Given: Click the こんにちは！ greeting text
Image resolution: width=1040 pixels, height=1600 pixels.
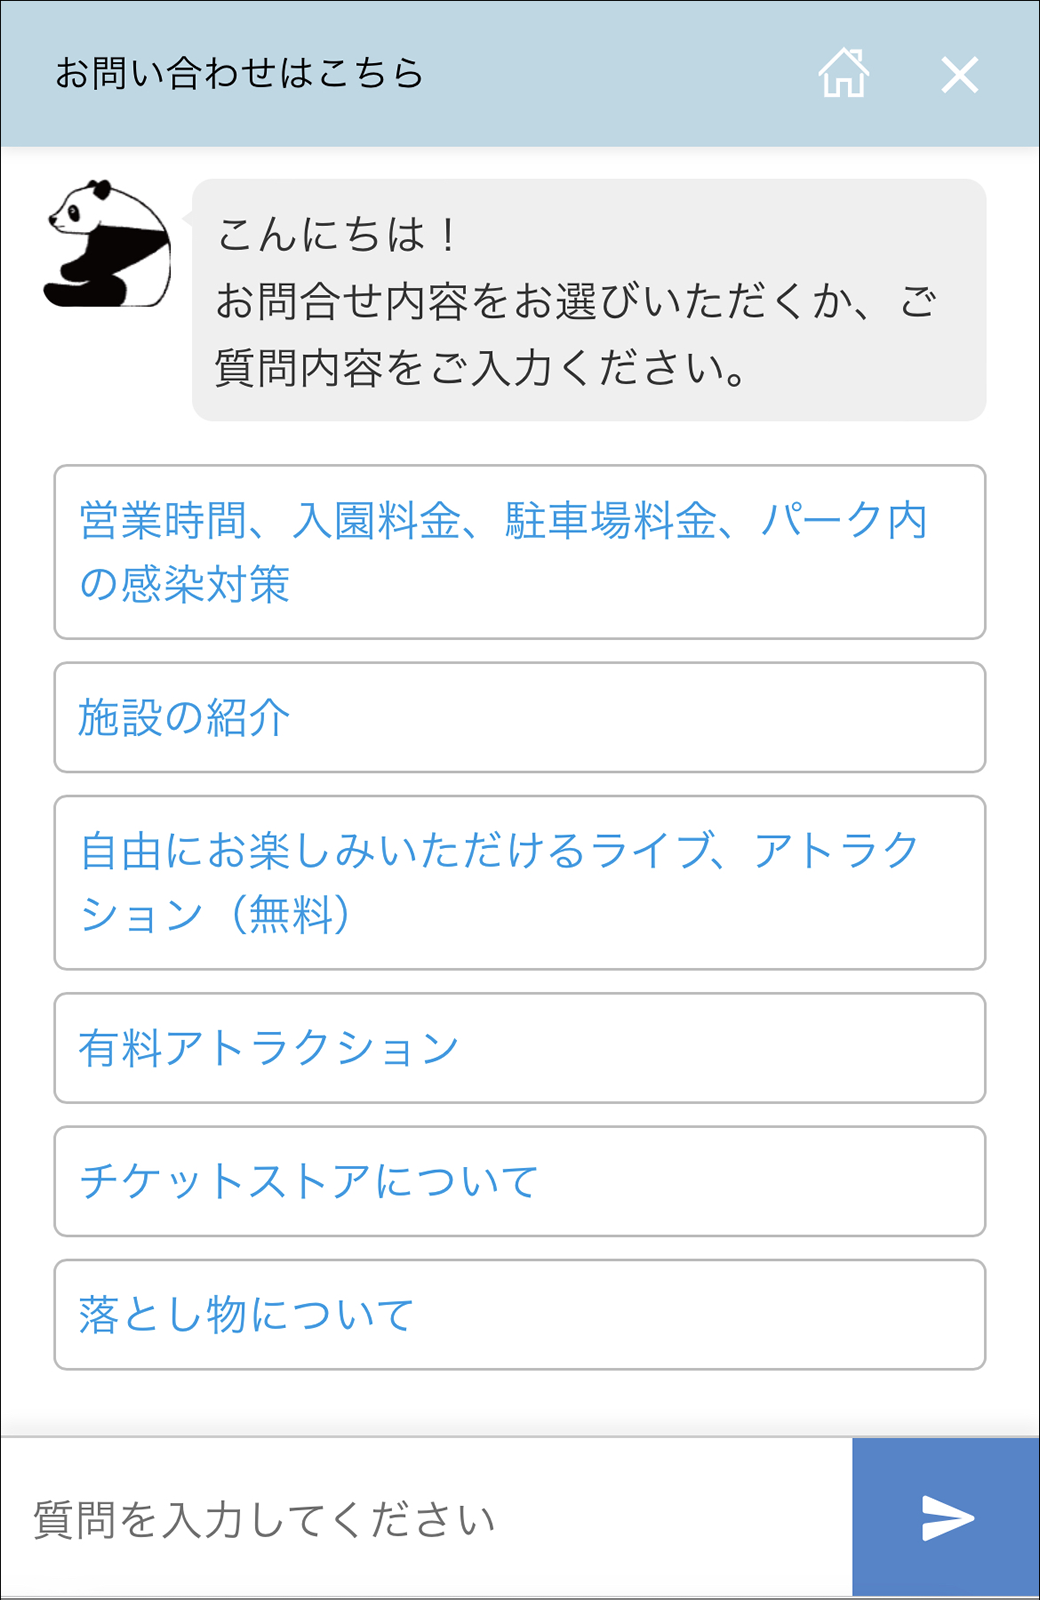Looking at the screenshot, I should 338,235.
